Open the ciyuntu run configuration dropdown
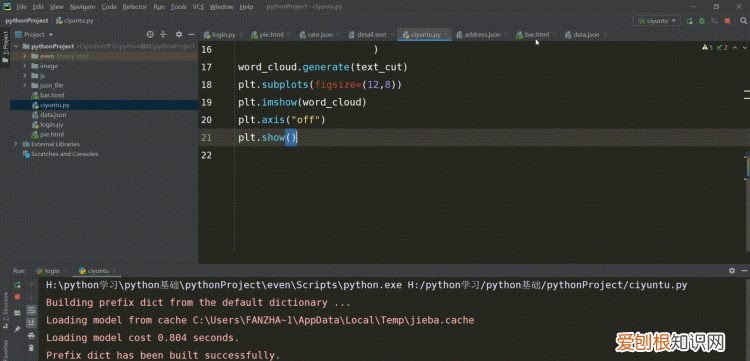Image resolution: width=750 pixels, height=361 pixels. pyautogui.click(x=657, y=21)
